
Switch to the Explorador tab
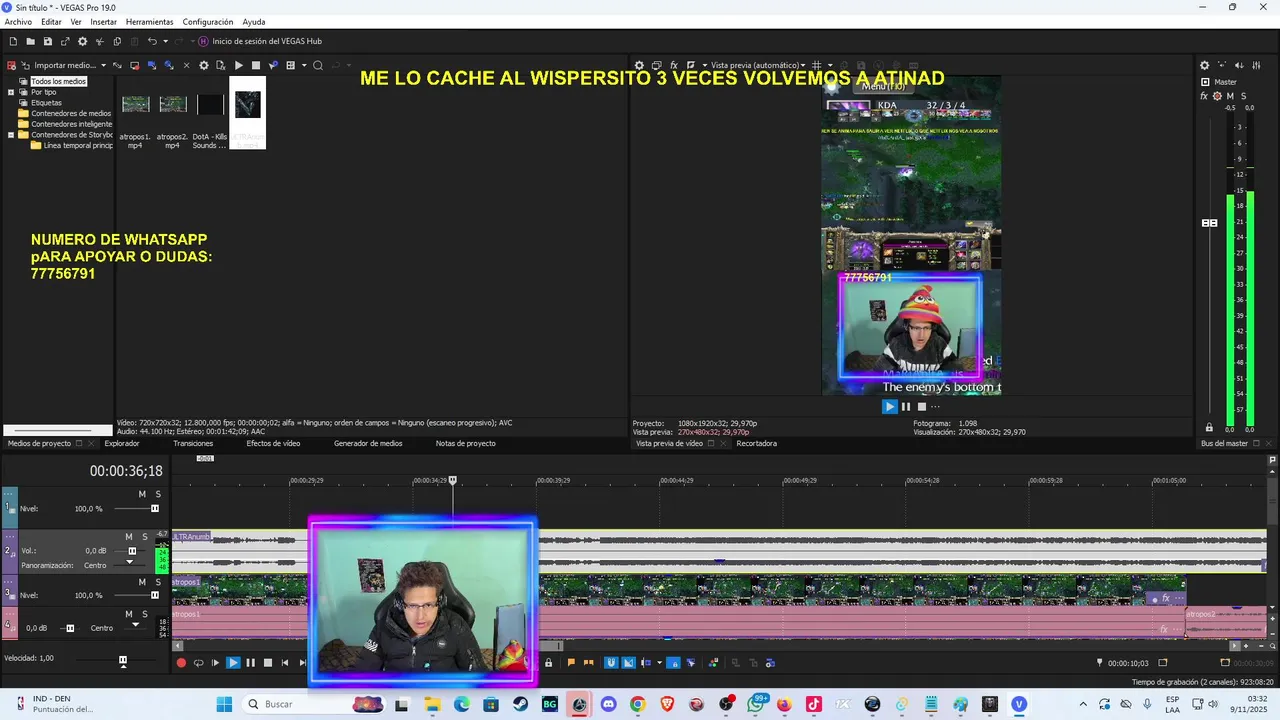click(122, 443)
